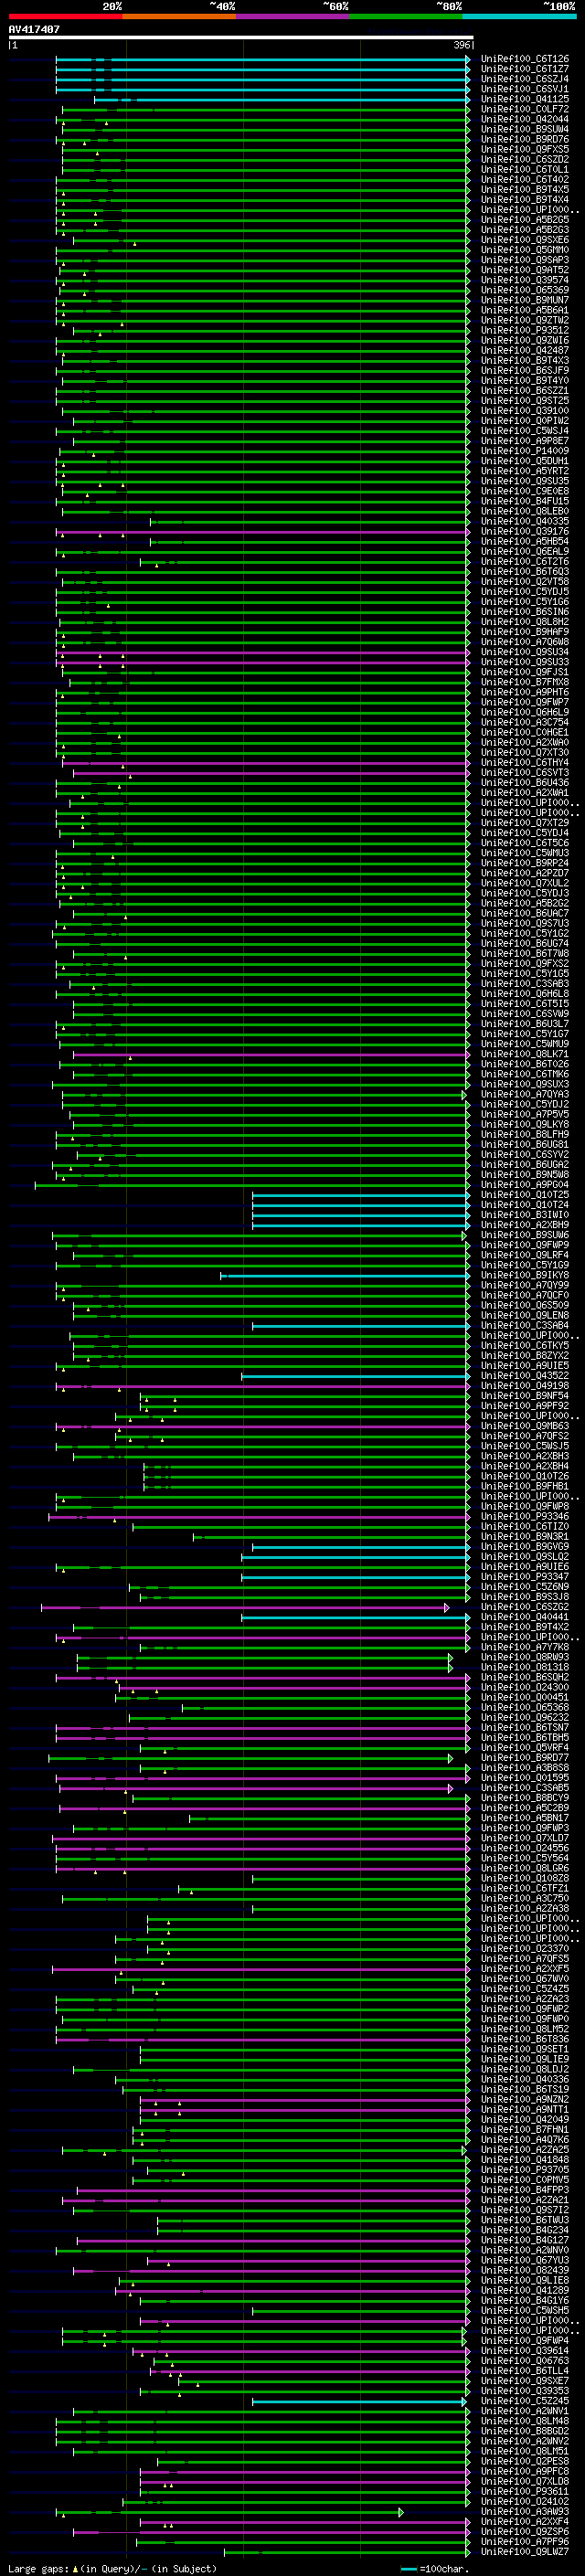Open hit UniRef100_C6T126
Screen dimensions: 585x2576
524,59
